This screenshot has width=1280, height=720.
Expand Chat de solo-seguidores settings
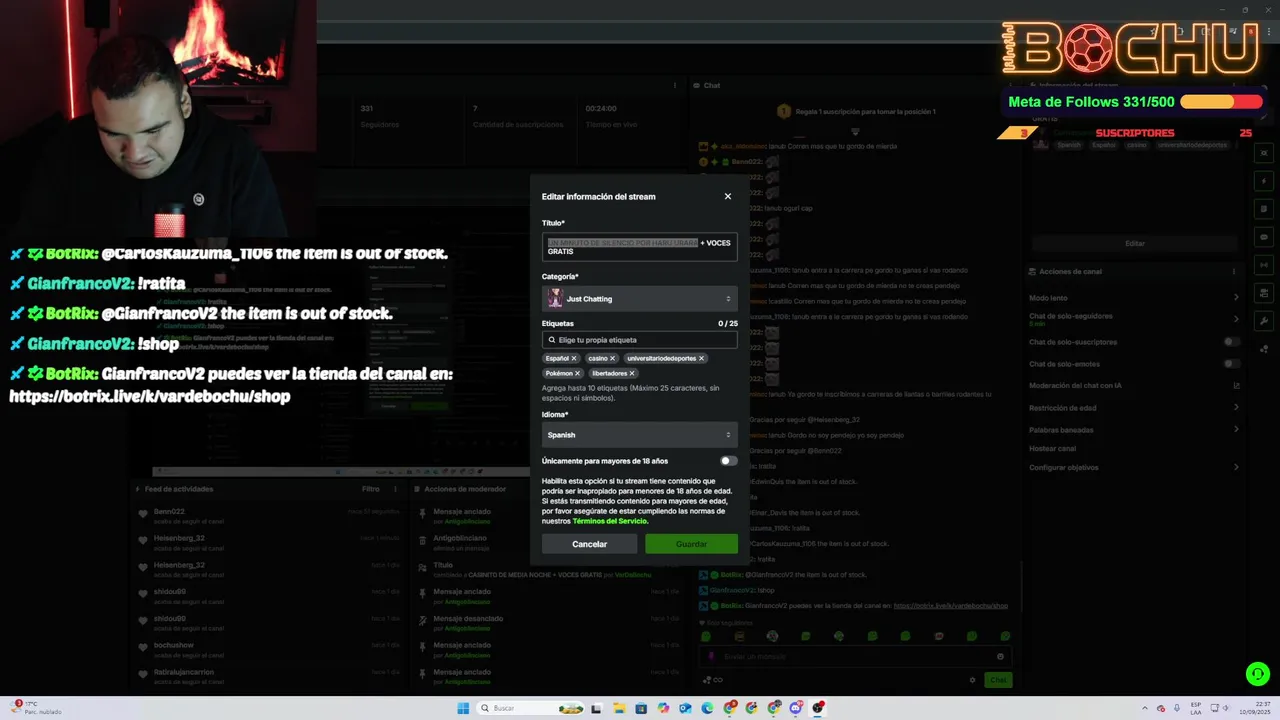coord(1134,319)
